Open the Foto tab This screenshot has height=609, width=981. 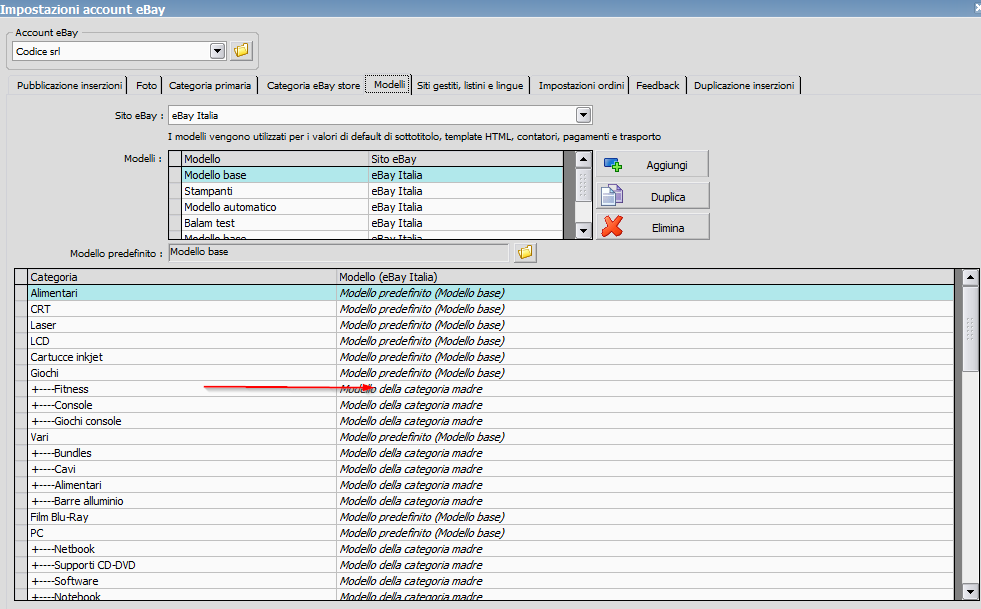(x=146, y=86)
